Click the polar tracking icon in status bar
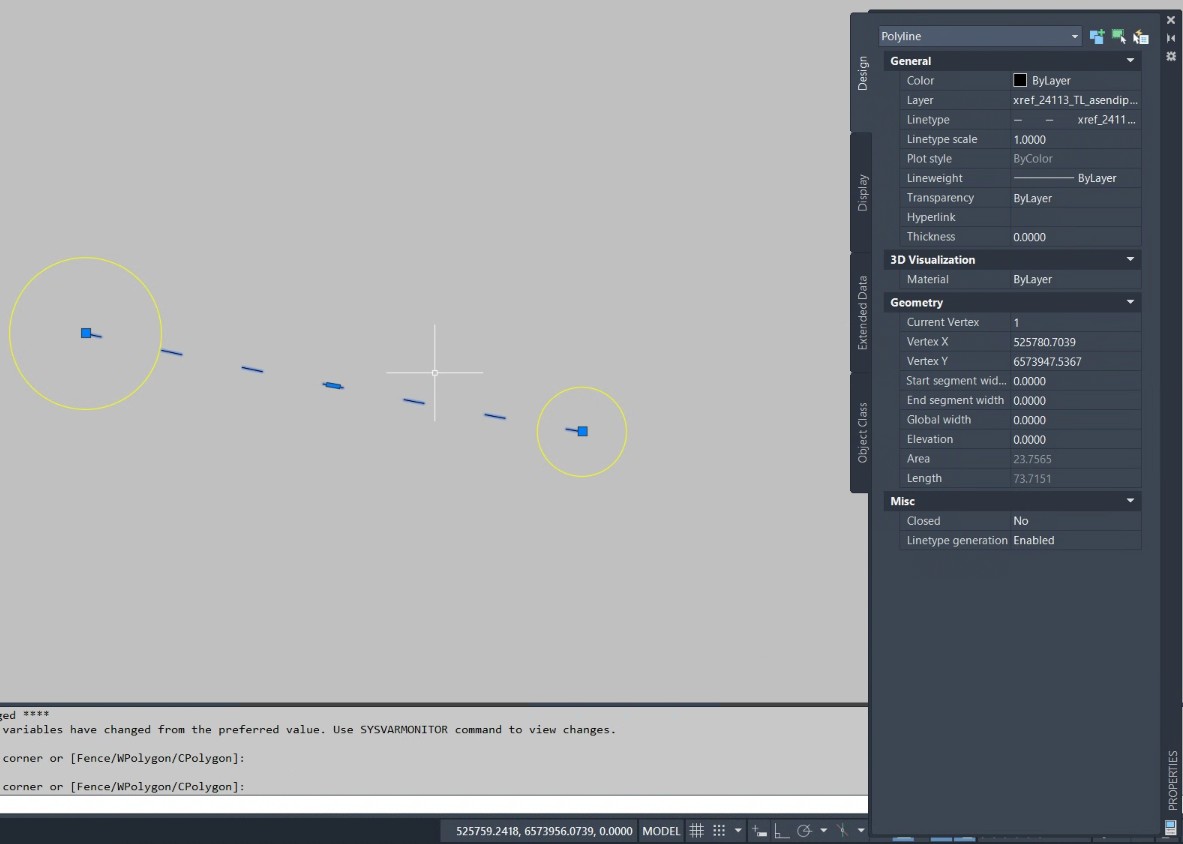 (804, 831)
